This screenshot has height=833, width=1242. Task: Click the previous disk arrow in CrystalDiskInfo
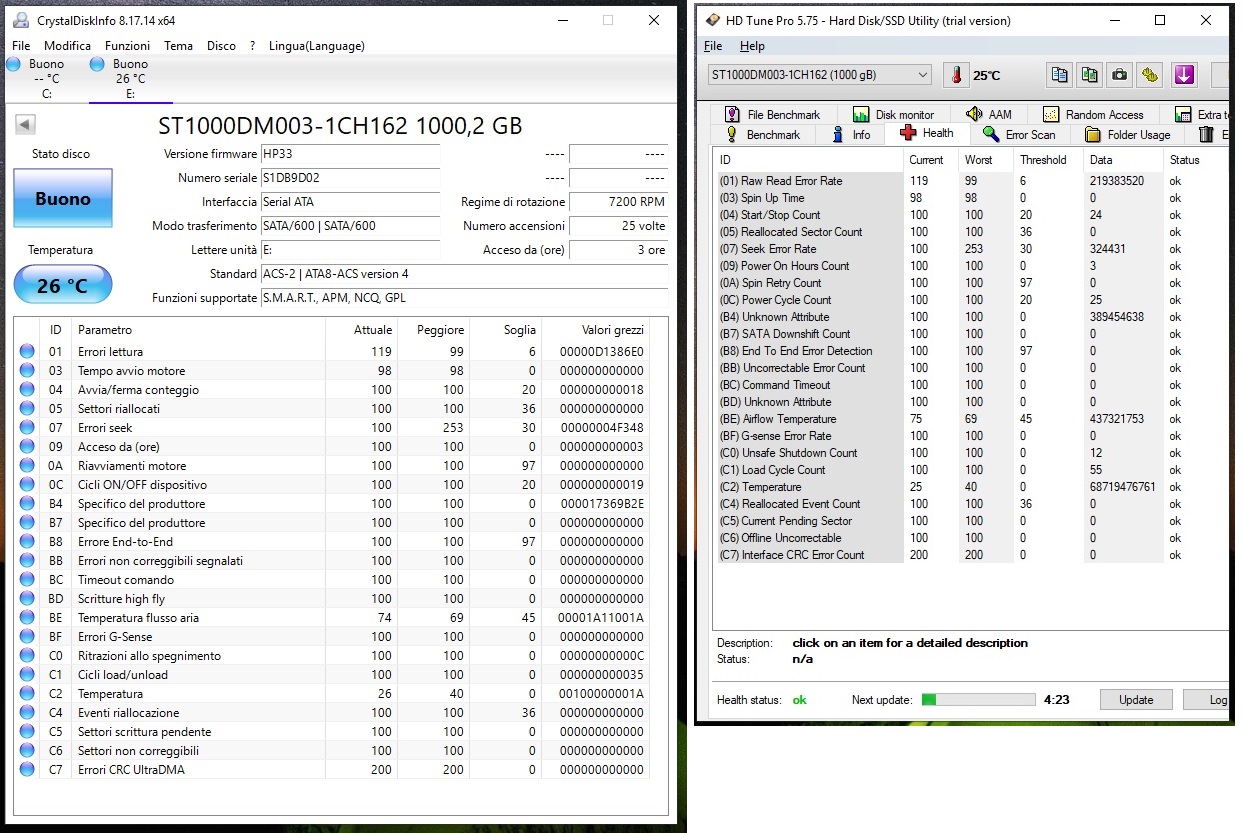pos(25,125)
